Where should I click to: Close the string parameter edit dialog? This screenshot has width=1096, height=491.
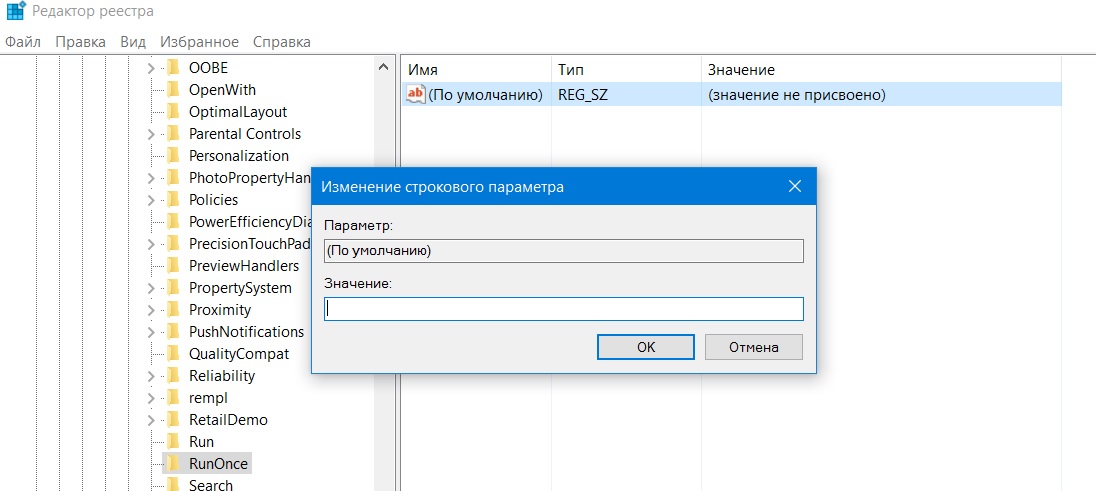(x=795, y=187)
